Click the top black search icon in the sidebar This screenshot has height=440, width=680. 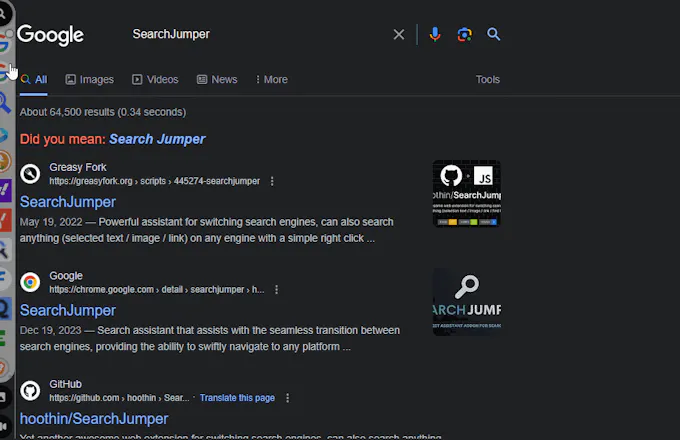click(3, 14)
